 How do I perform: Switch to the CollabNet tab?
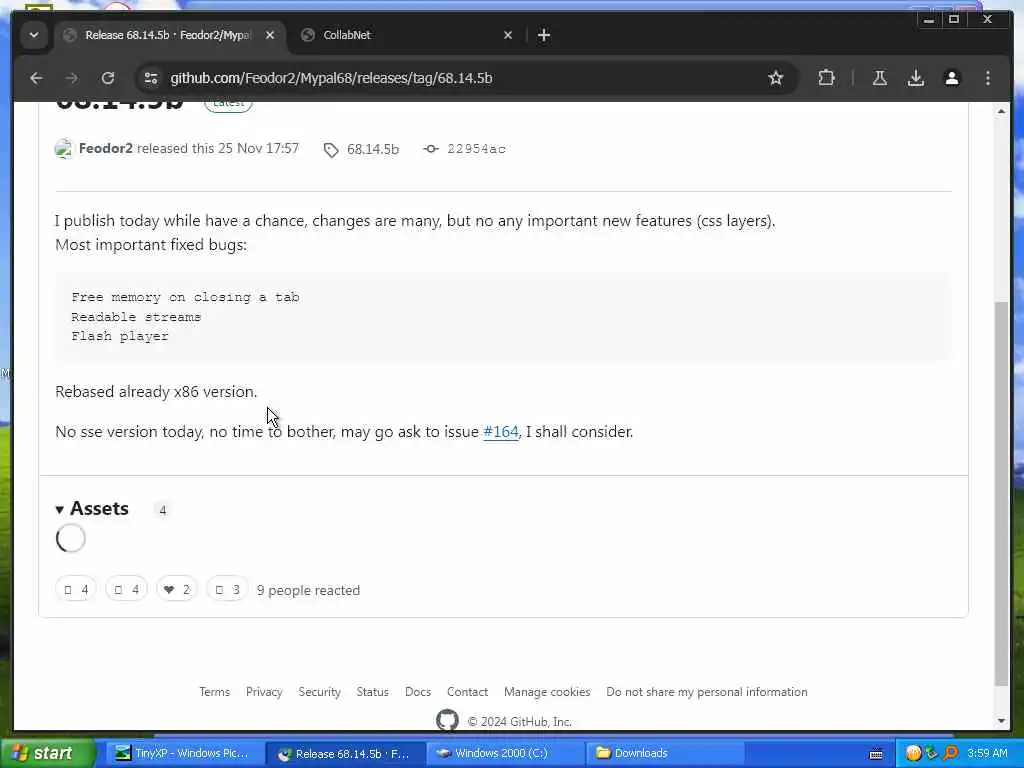point(405,35)
